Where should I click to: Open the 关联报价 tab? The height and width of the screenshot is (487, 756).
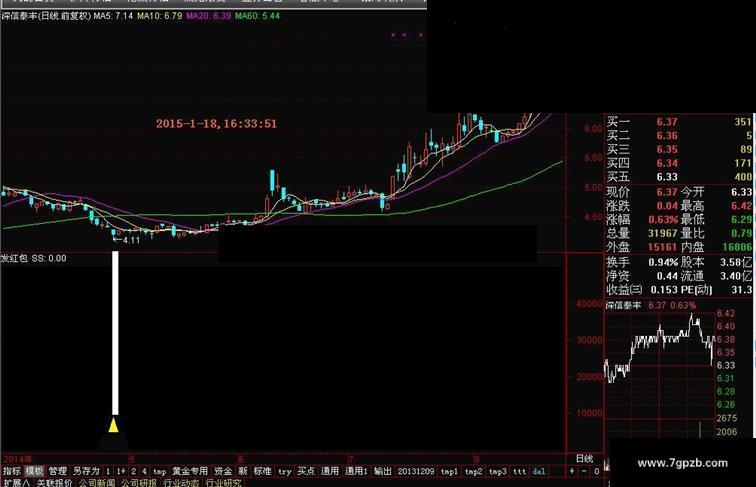(x=54, y=482)
